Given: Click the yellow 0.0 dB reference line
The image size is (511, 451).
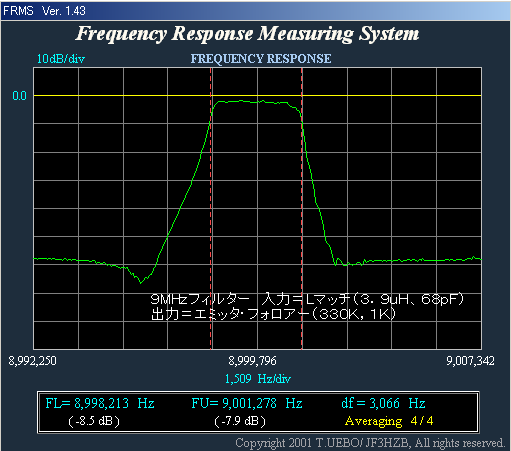Looking at the screenshot, I should 257,96.
